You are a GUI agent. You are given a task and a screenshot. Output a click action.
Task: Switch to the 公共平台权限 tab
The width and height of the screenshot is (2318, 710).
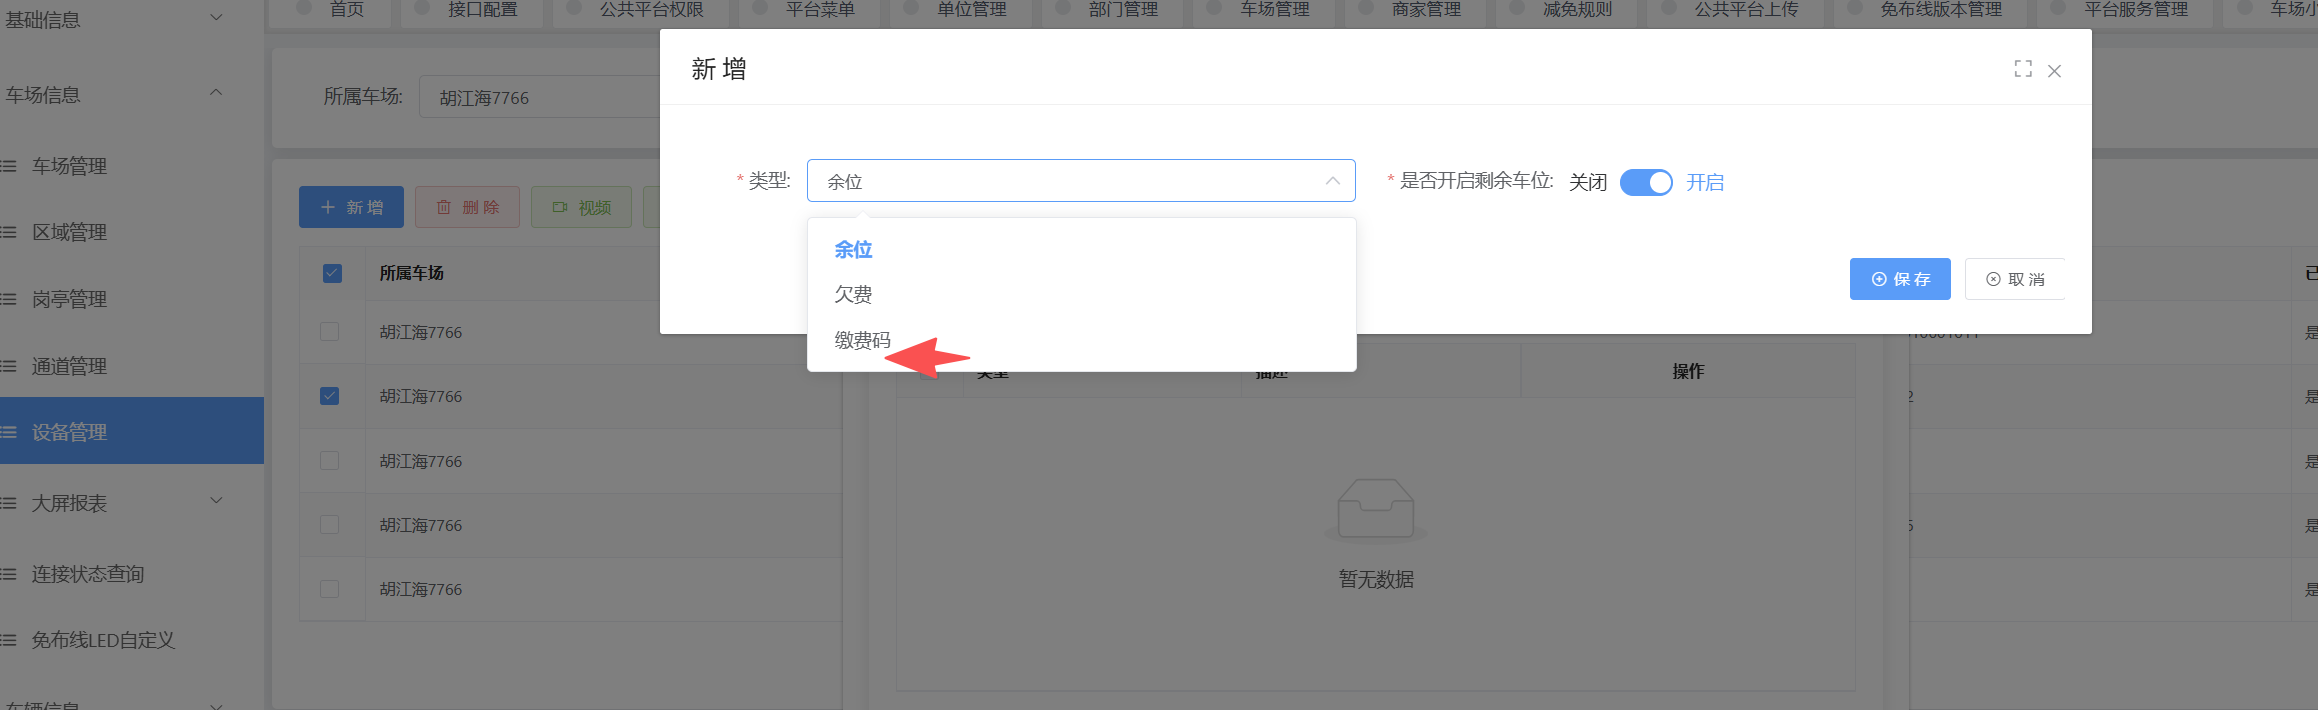pyautogui.click(x=640, y=10)
